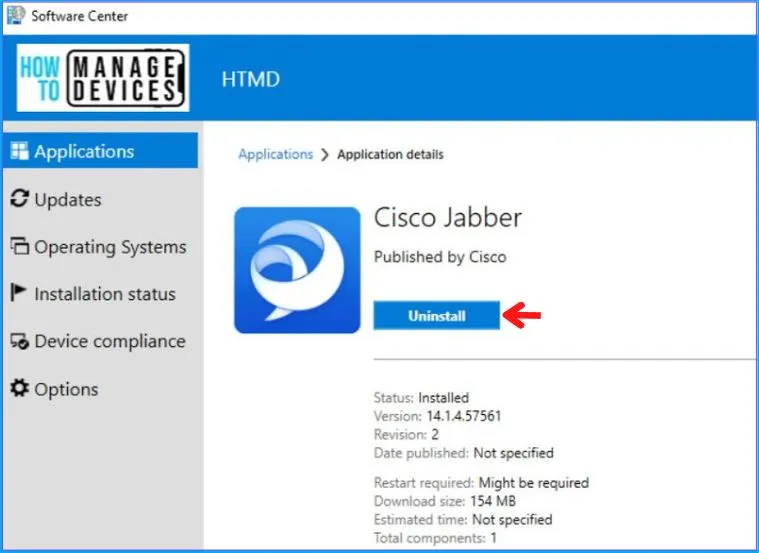Open the Options section

pos(100,388)
